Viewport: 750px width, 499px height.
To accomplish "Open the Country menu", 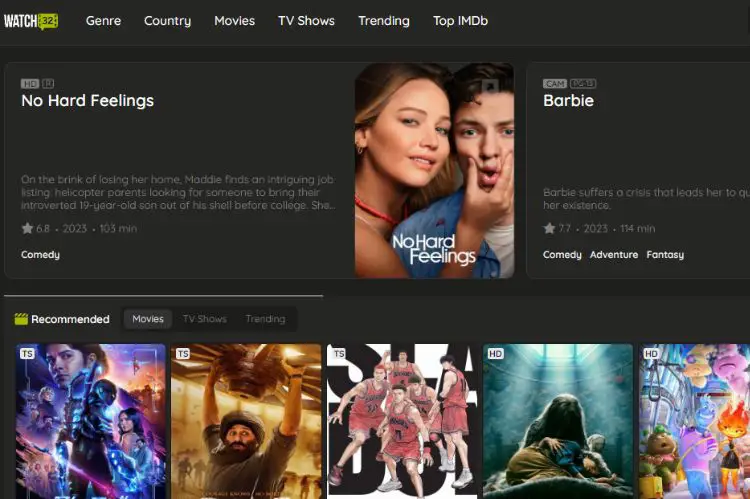I will [167, 21].
